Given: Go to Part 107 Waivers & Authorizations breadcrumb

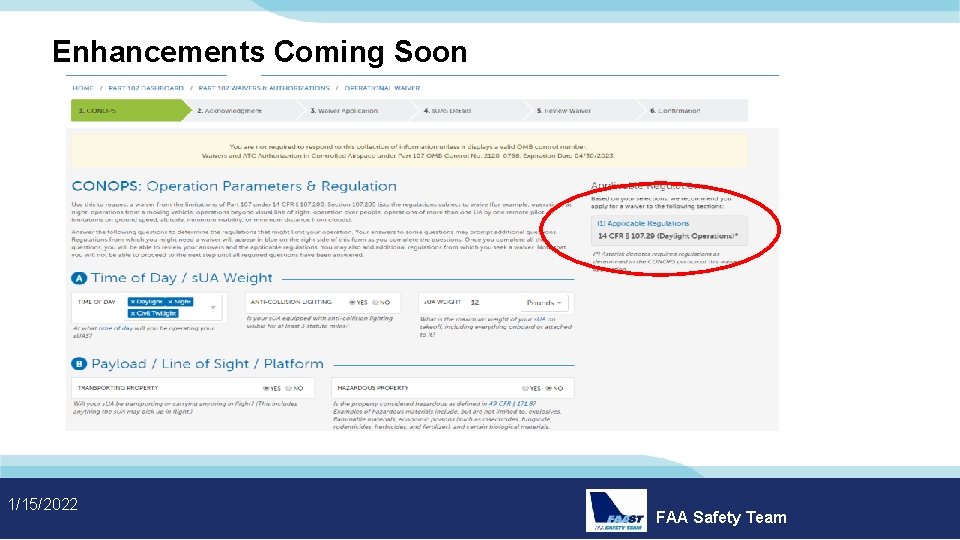Looking at the screenshot, I should (x=264, y=88).
